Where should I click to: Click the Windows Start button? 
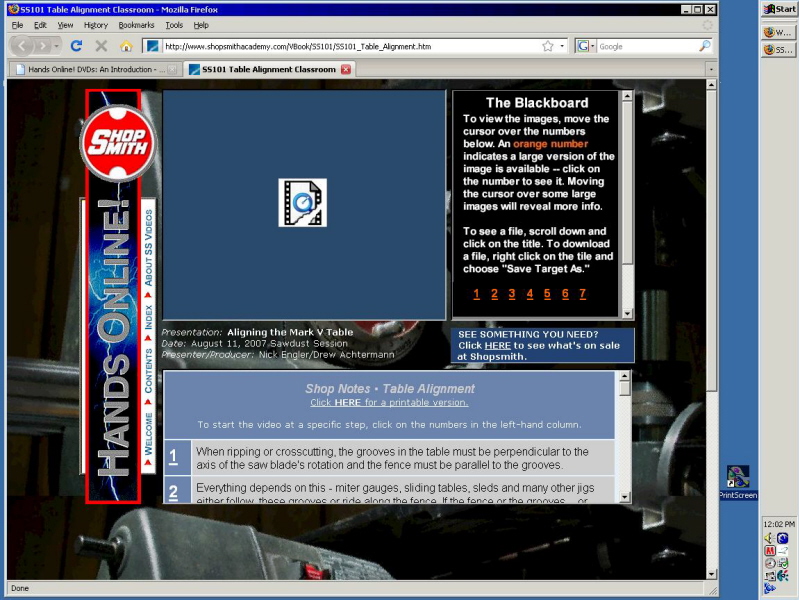779,9
